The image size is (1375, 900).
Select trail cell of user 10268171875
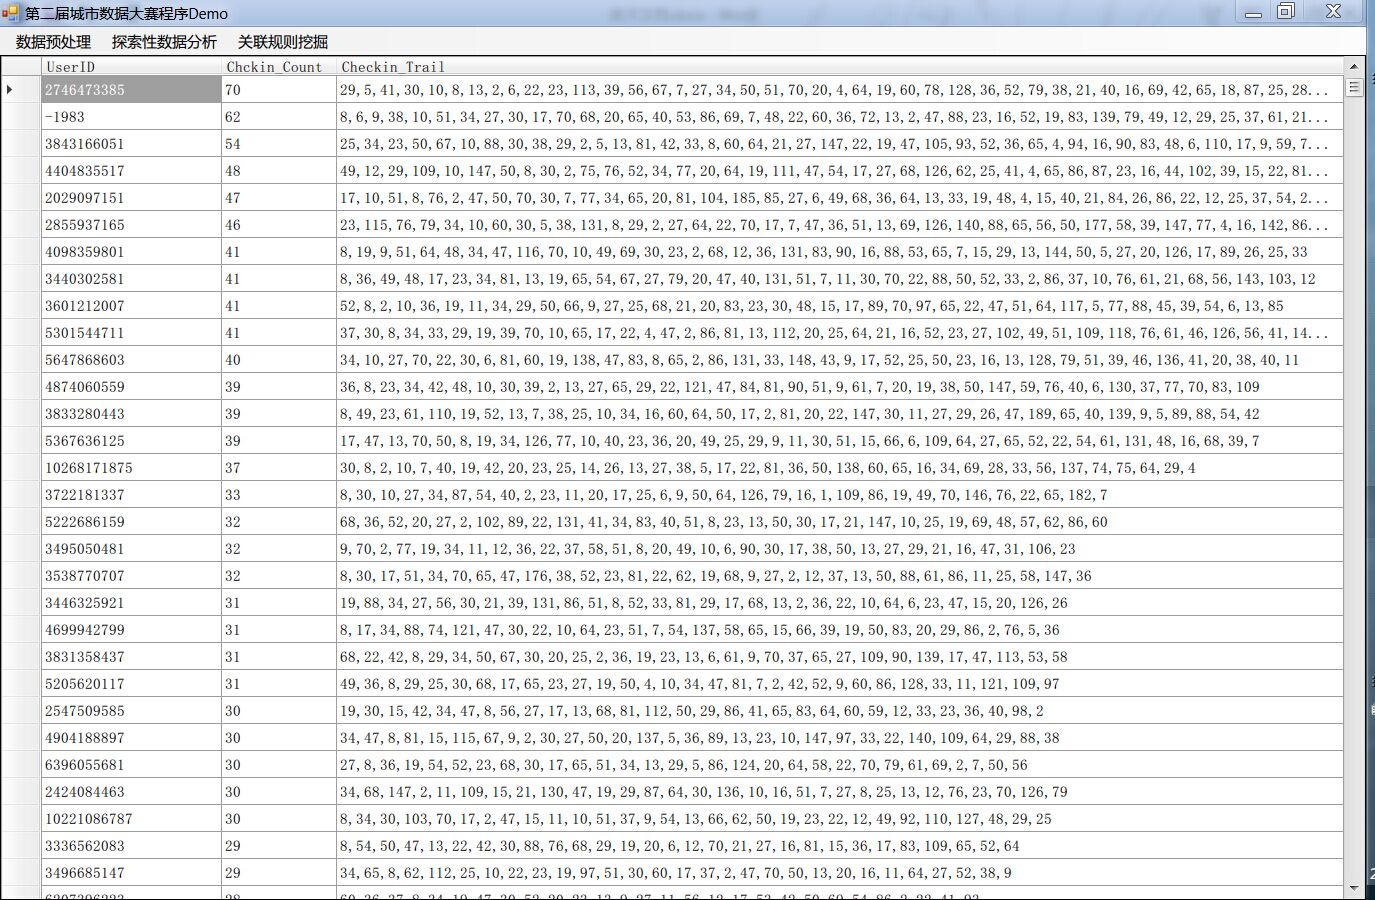(x=840, y=468)
